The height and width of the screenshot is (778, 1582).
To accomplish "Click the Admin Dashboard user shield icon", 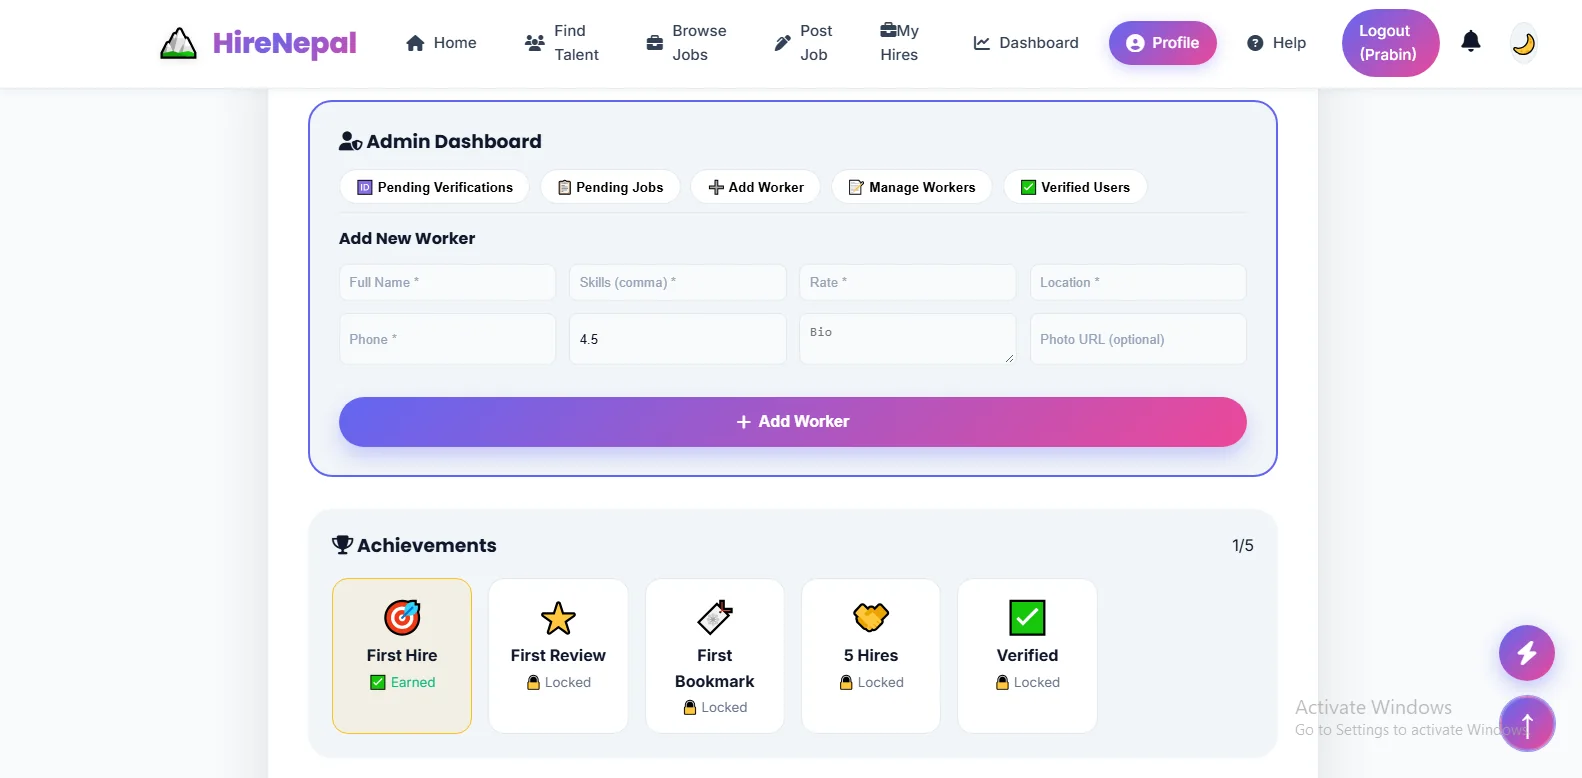I will point(350,142).
